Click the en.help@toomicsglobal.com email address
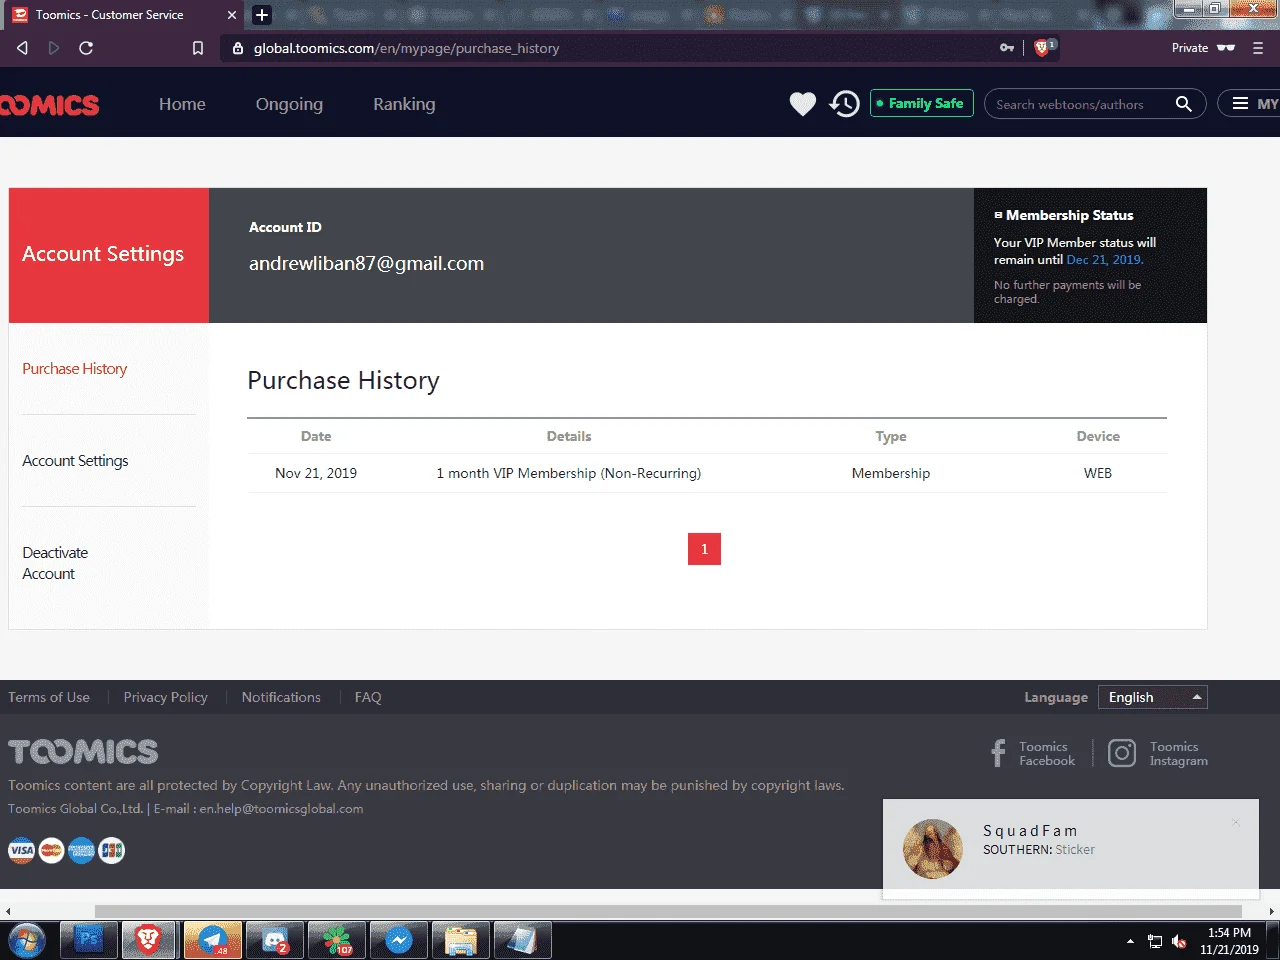Screen dimensions: 1280x960 point(281,809)
